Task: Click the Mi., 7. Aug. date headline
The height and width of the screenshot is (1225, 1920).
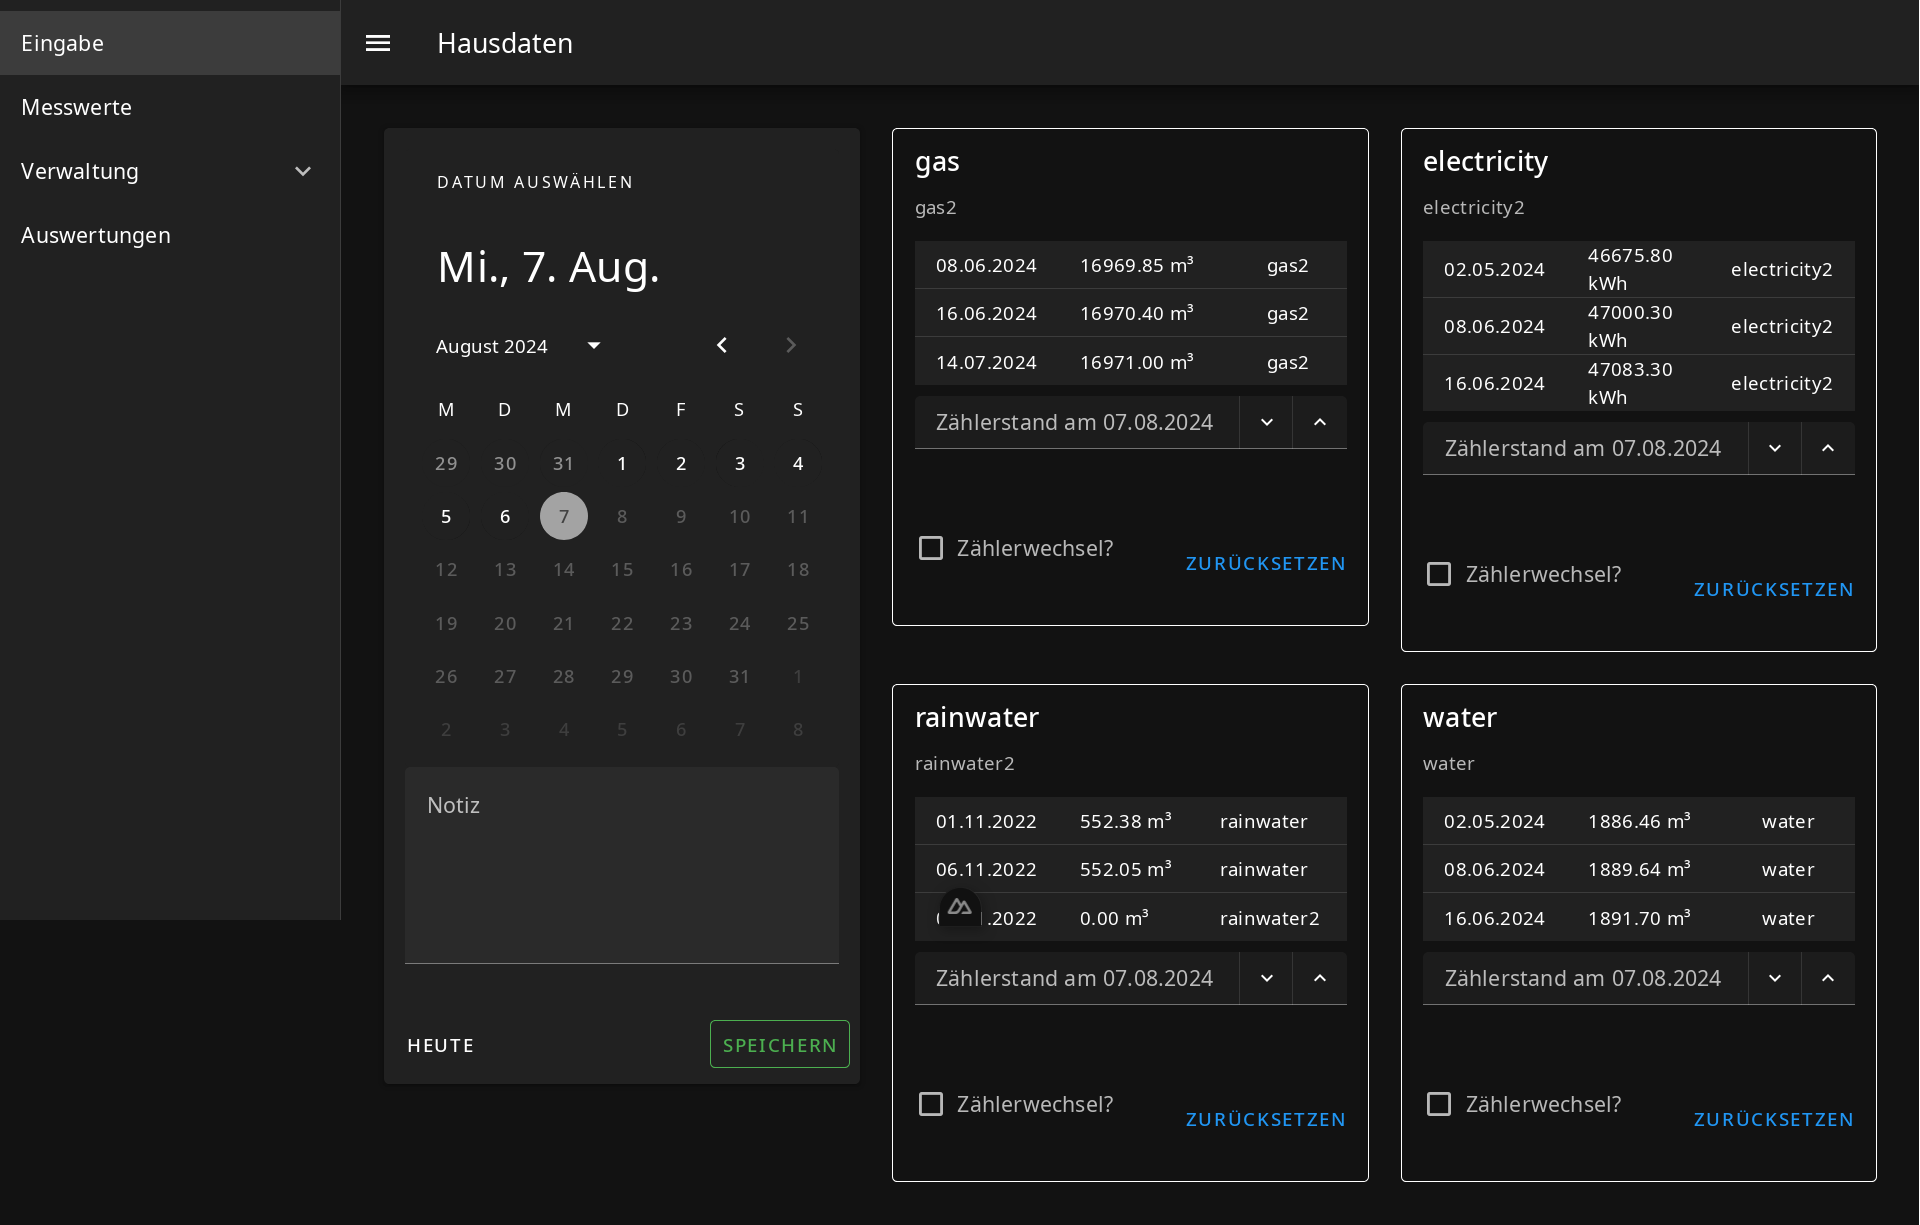Action: (x=549, y=267)
